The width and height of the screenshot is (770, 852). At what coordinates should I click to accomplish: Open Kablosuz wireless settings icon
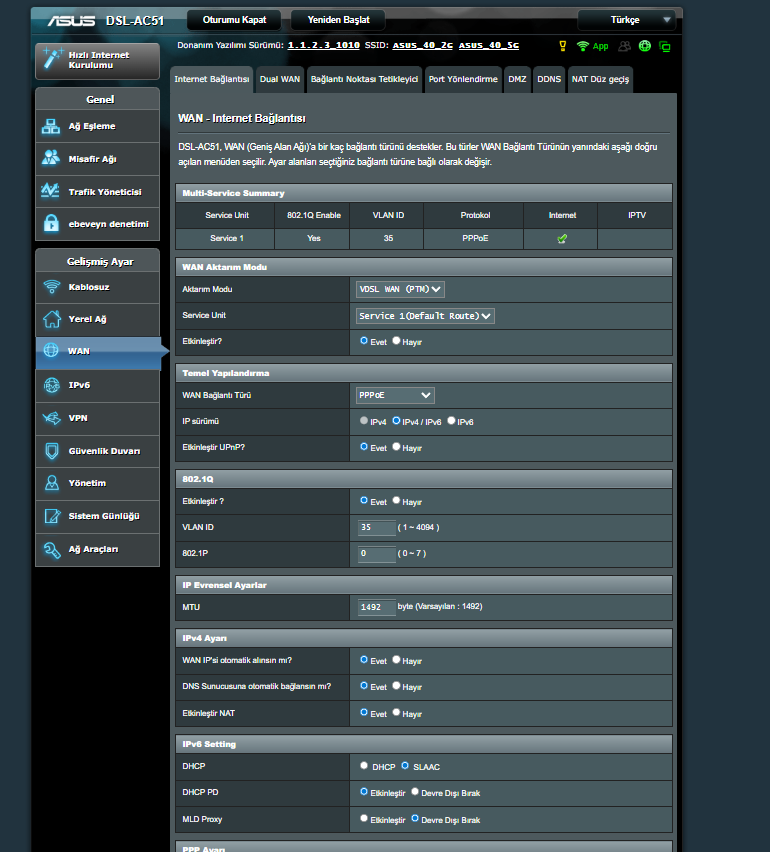tap(52, 287)
